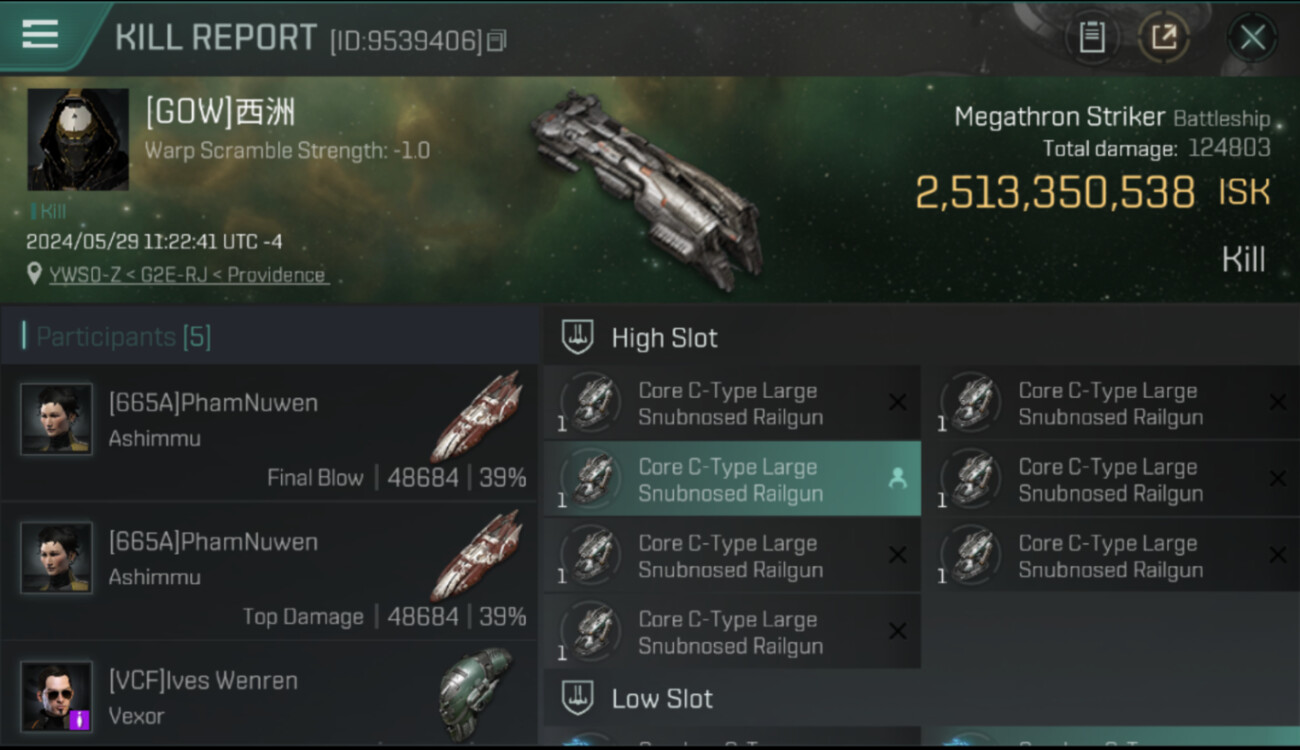Click X on first left railgun
Viewport: 1300px width, 750px height.
coord(897,403)
